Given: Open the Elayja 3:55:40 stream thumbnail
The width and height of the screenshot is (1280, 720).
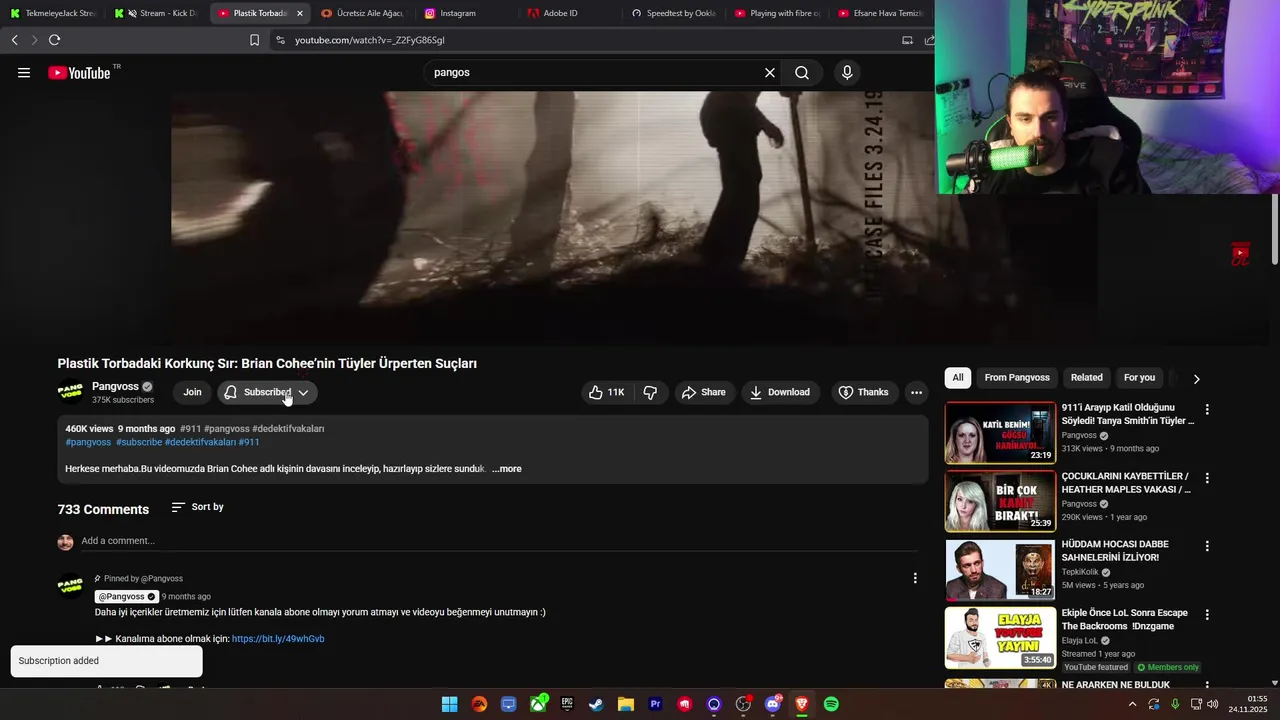Looking at the screenshot, I should pos(1000,637).
